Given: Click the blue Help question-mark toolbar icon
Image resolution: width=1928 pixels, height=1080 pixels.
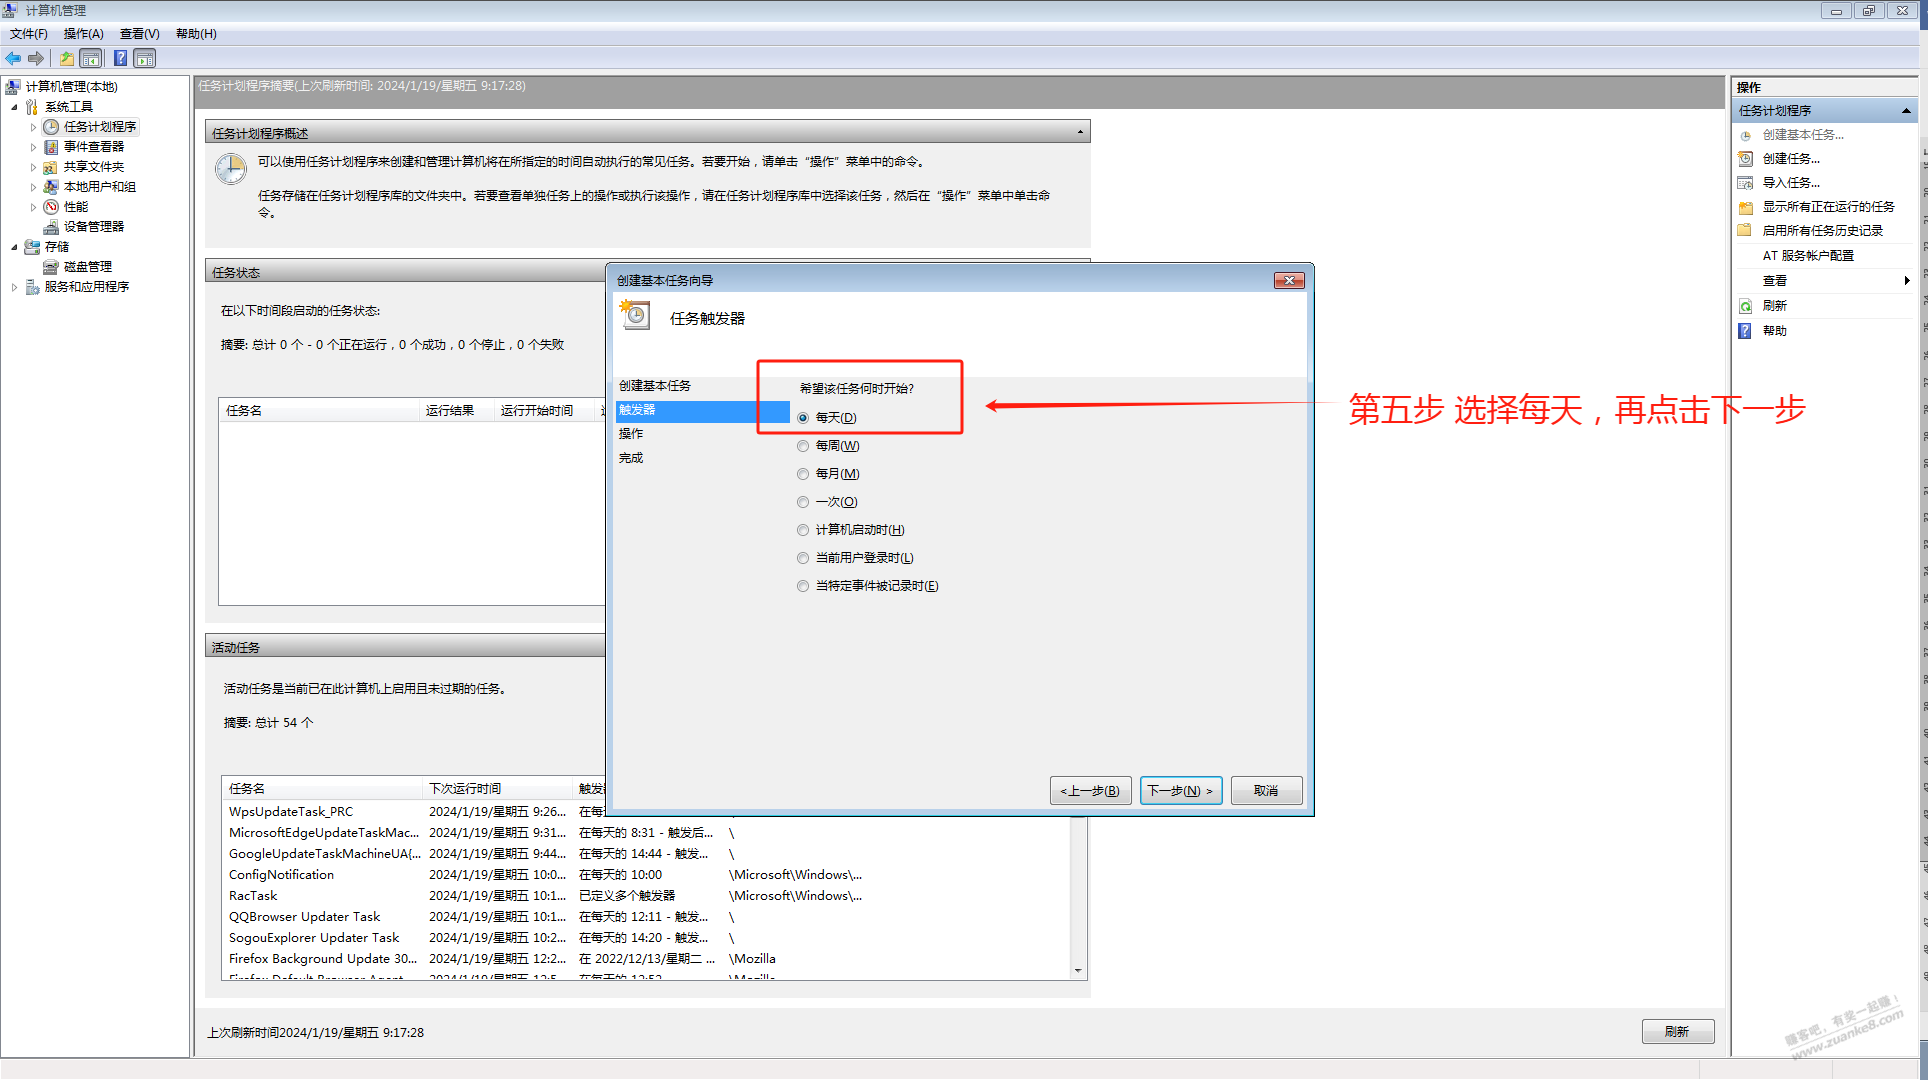Looking at the screenshot, I should [120, 58].
